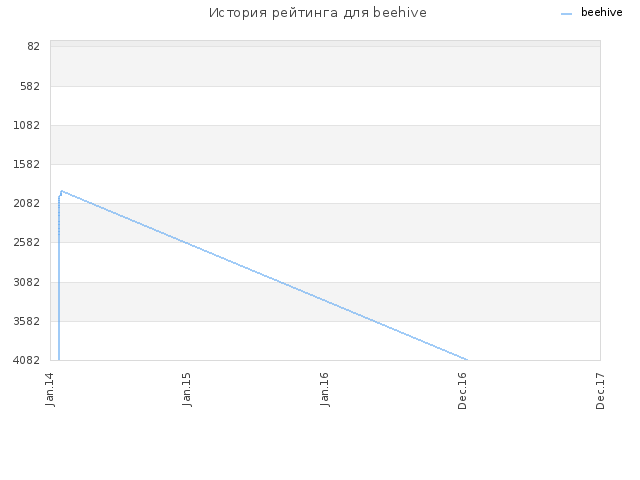
Task: Click the 2582 y-axis label
Action: point(27,242)
